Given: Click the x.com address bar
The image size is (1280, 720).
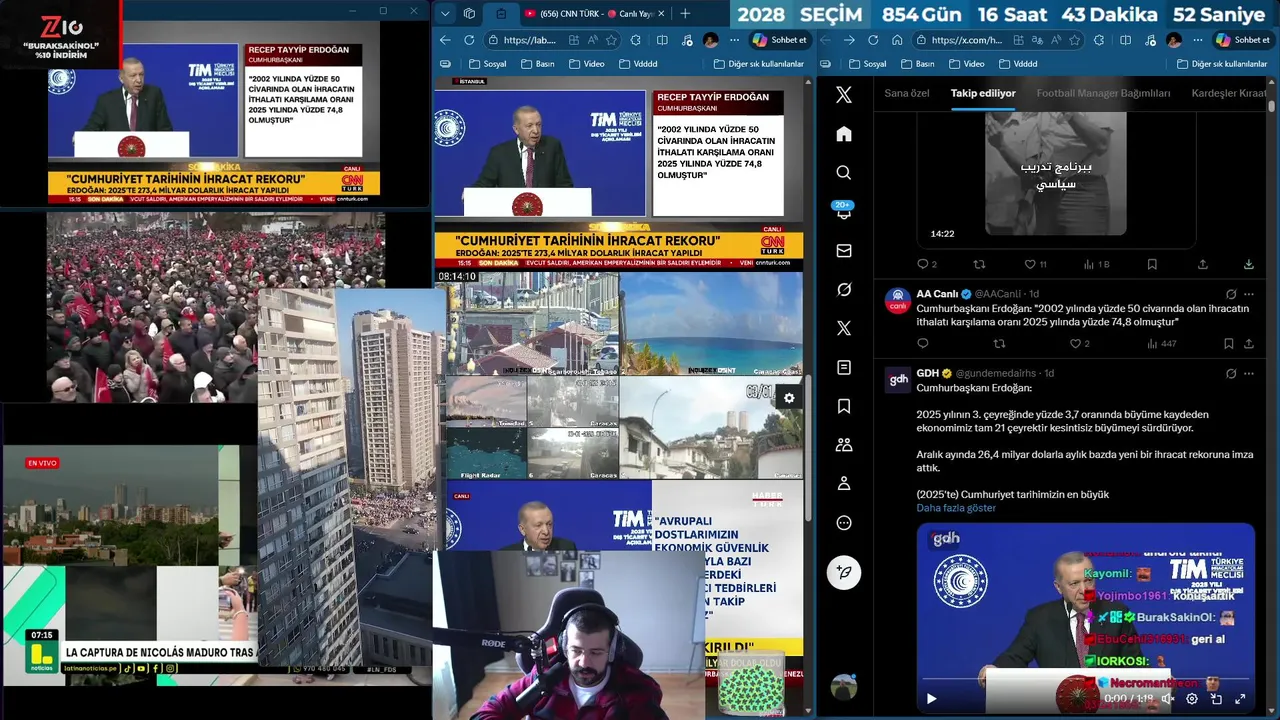Looking at the screenshot, I should pyautogui.click(x=965, y=40).
